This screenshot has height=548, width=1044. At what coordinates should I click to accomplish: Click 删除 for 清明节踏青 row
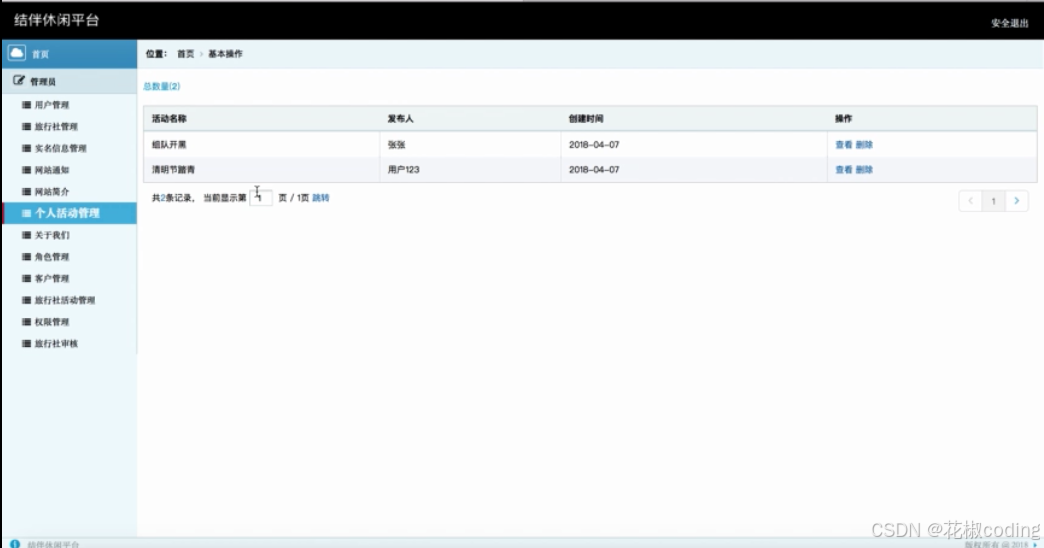(864, 170)
